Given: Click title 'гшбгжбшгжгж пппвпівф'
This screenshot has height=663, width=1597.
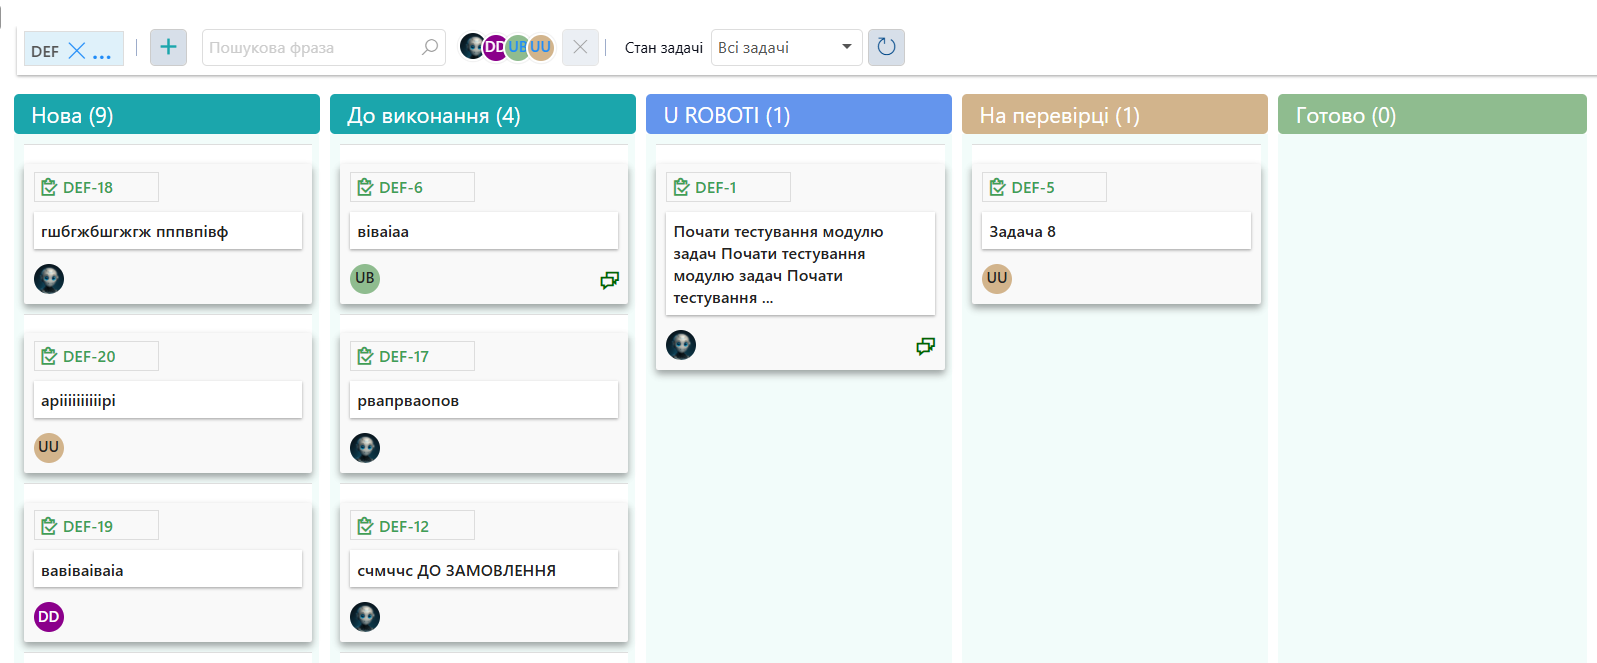Looking at the screenshot, I should (x=135, y=232).
